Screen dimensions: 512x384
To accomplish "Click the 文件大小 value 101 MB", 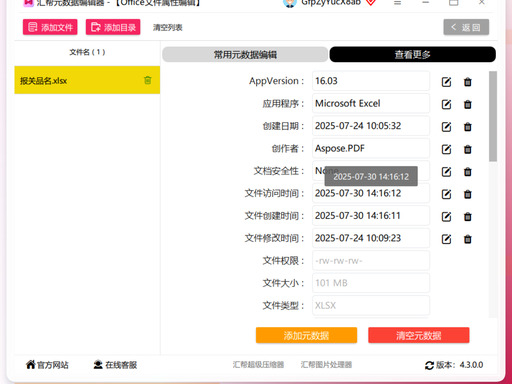I will 371,283.
